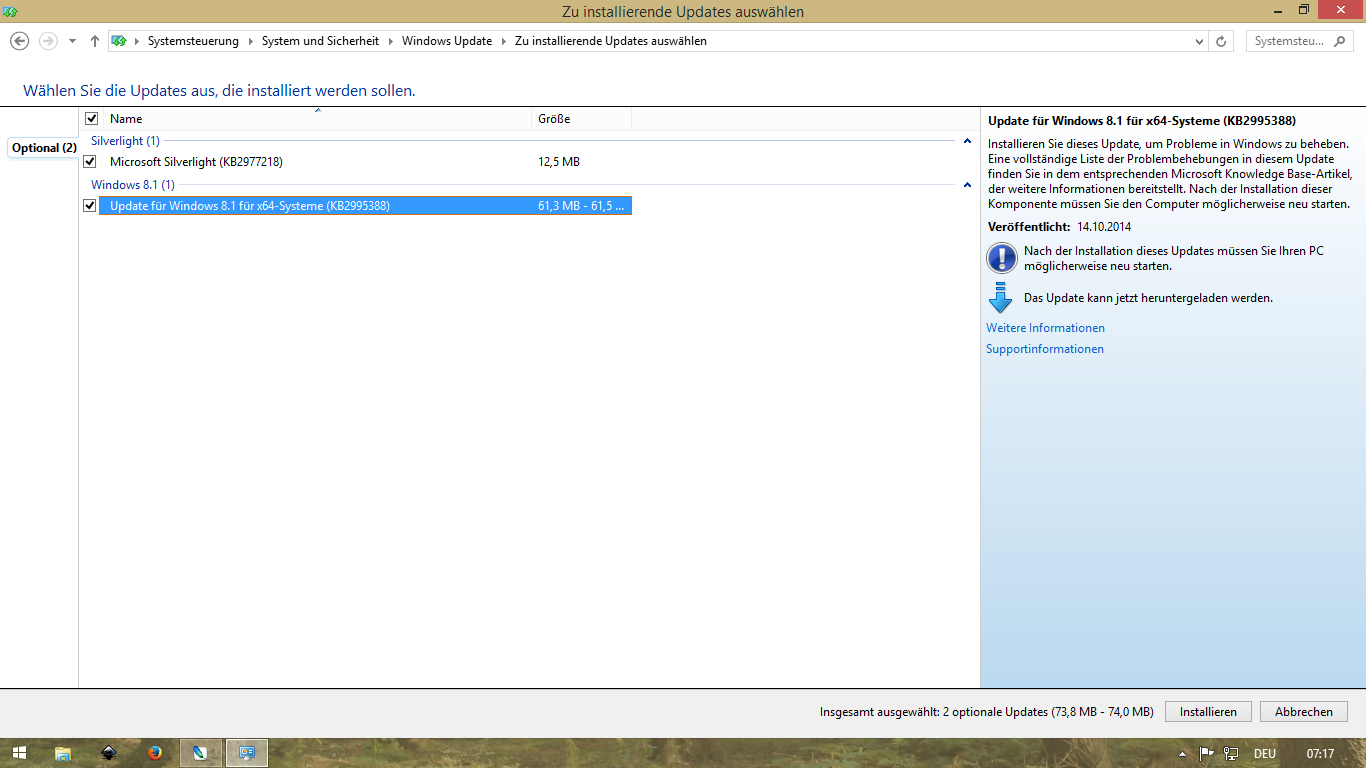Collapse the Windows 8.1 (1) group chevron
1366x768 pixels.
[967, 185]
